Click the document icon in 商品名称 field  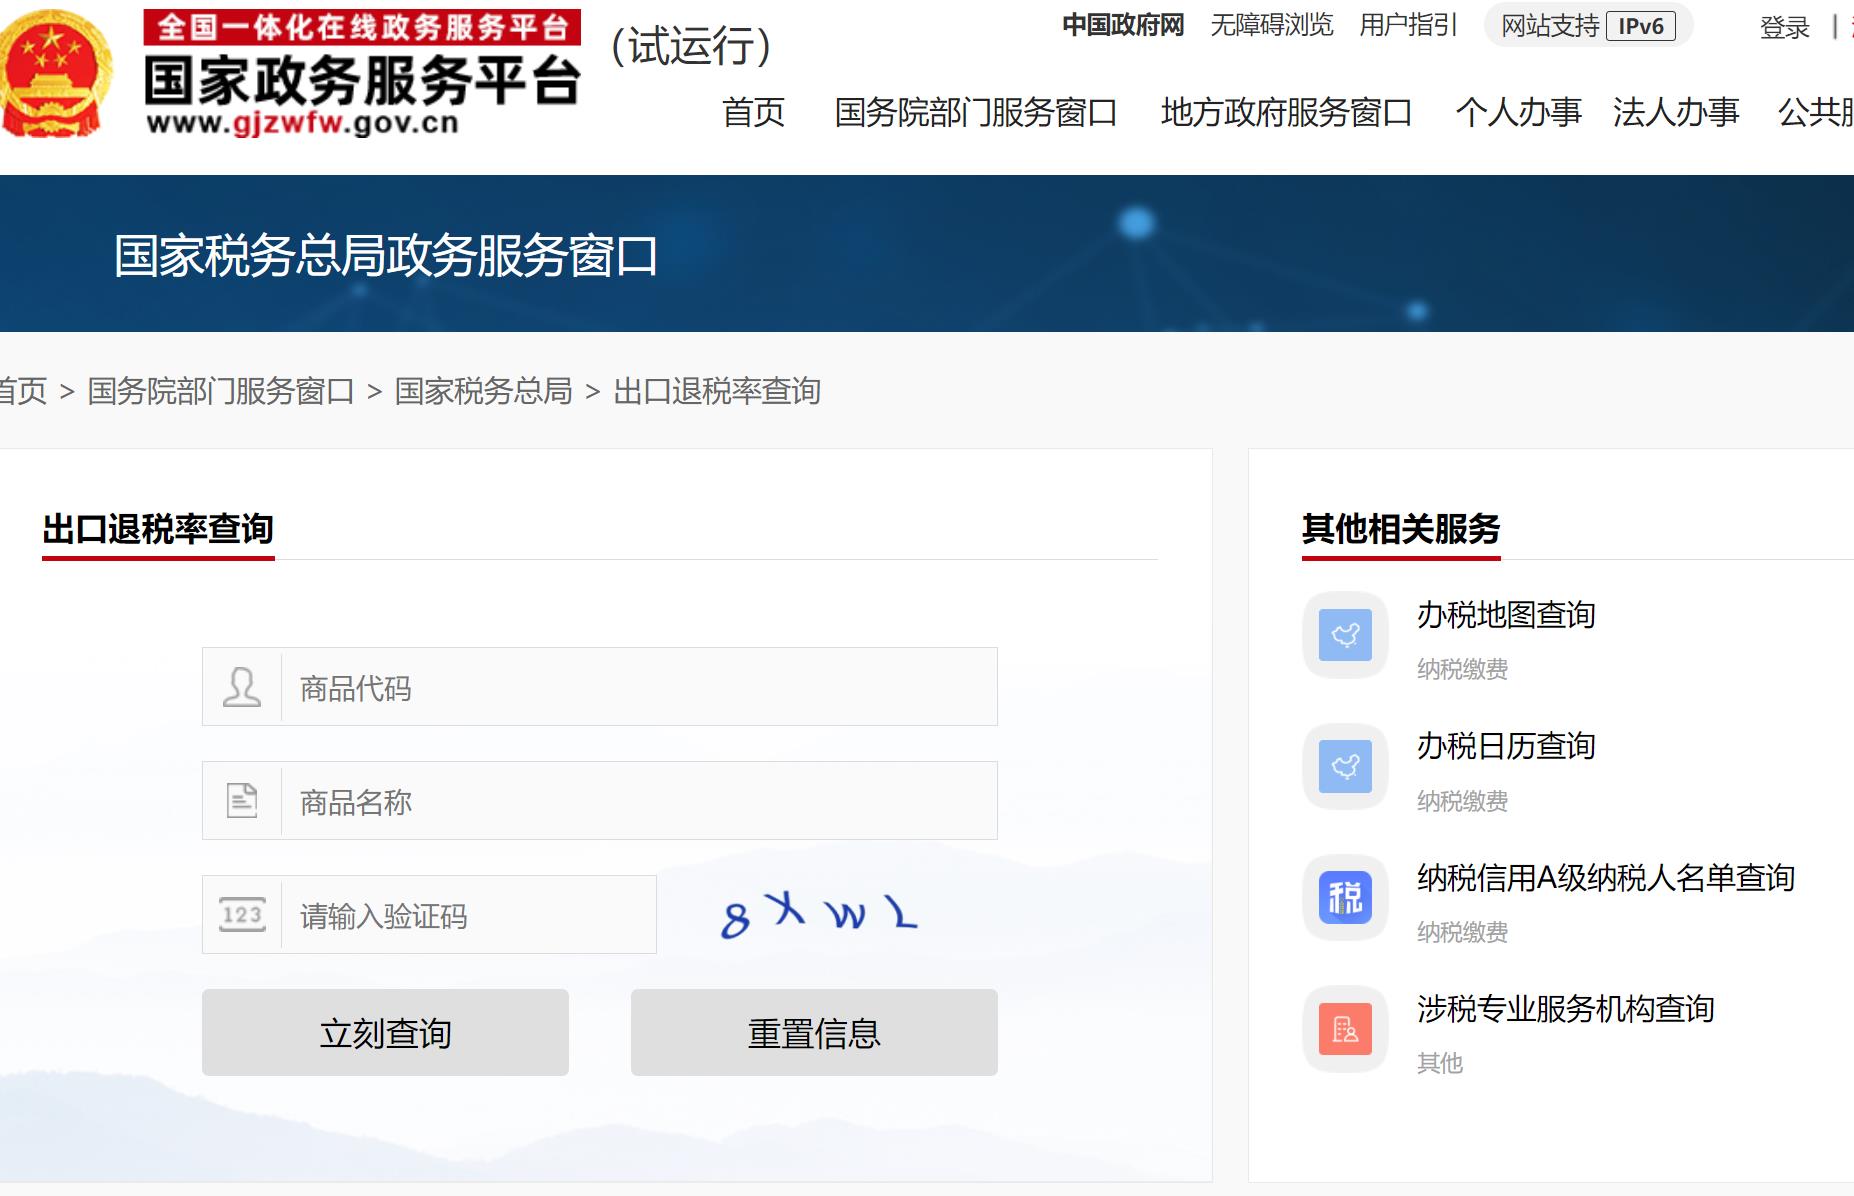click(x=240, y=800)
